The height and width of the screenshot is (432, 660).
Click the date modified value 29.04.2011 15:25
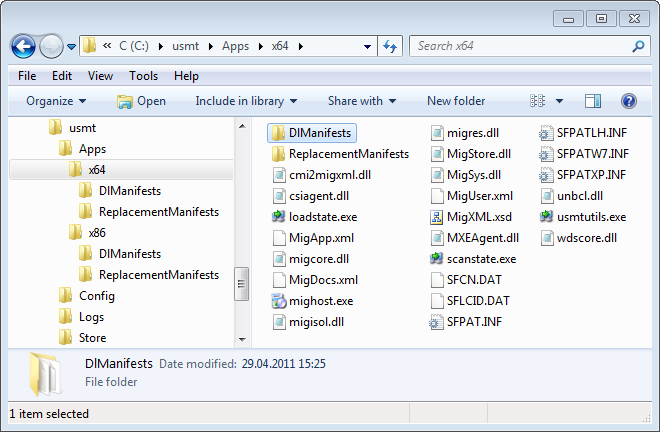(x=283, y=363)
